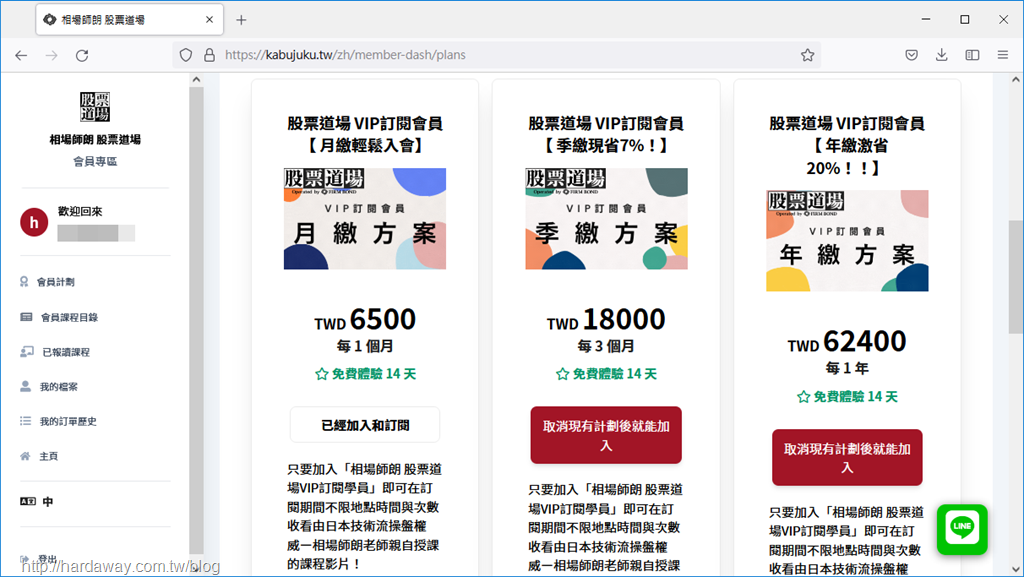The height and width of the screenshot is (577, 1024).
Task: Click the 季繳現省7% plan title
Action: [606, 134]
